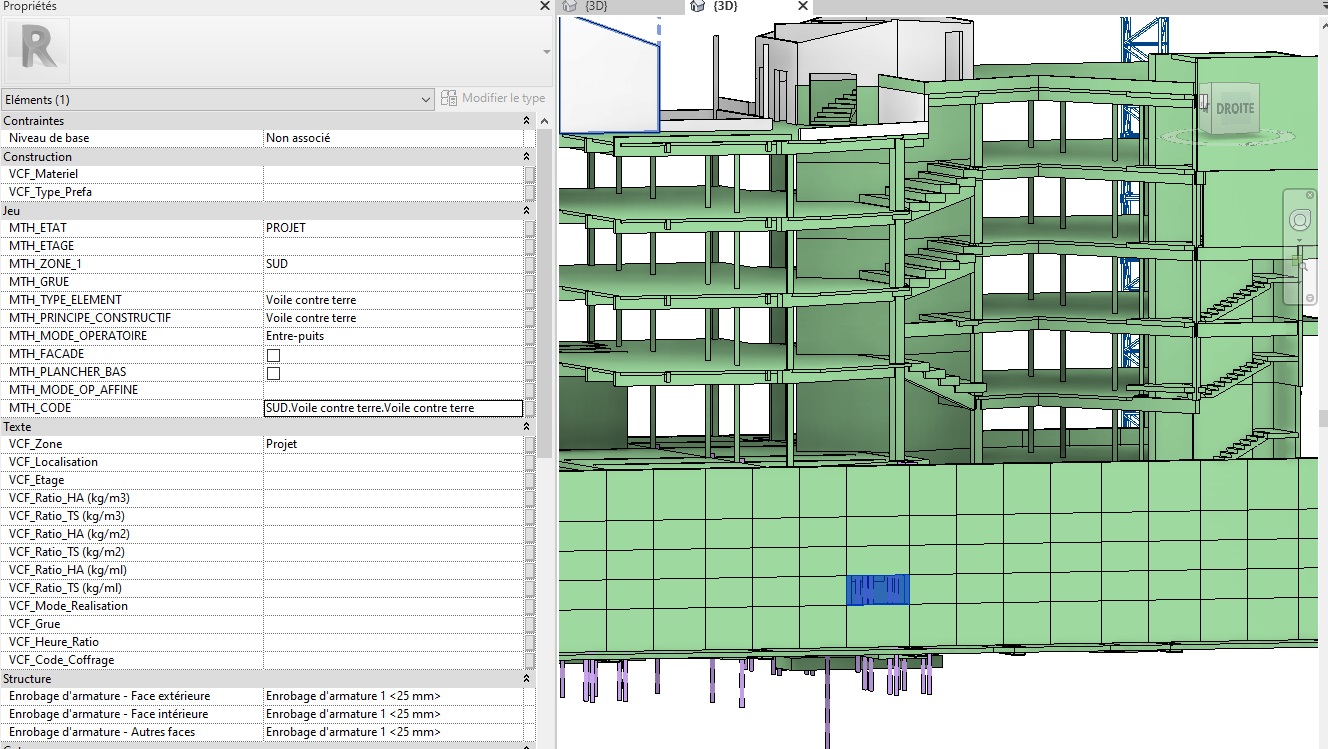1328x749 pixels.
Task: Collapse the Contraintes section header
Action: point(526,121)
